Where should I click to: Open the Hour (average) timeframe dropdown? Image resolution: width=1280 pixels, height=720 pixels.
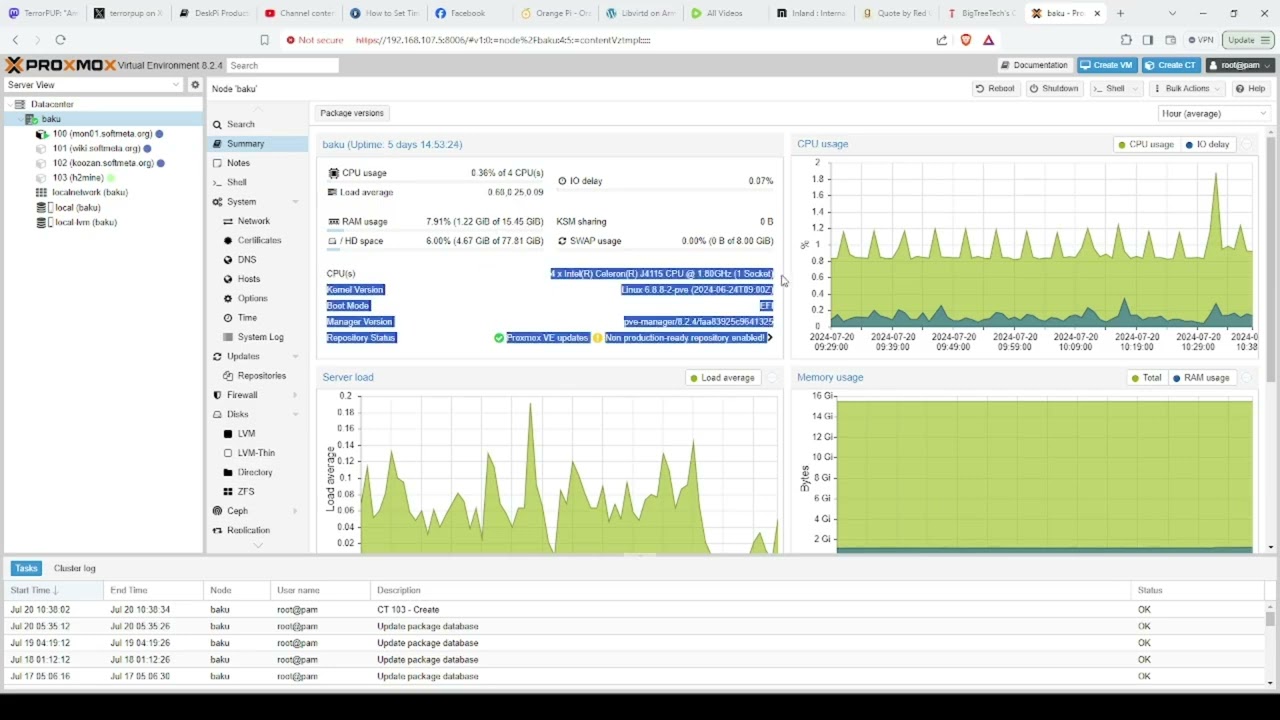coord(1214,113)
